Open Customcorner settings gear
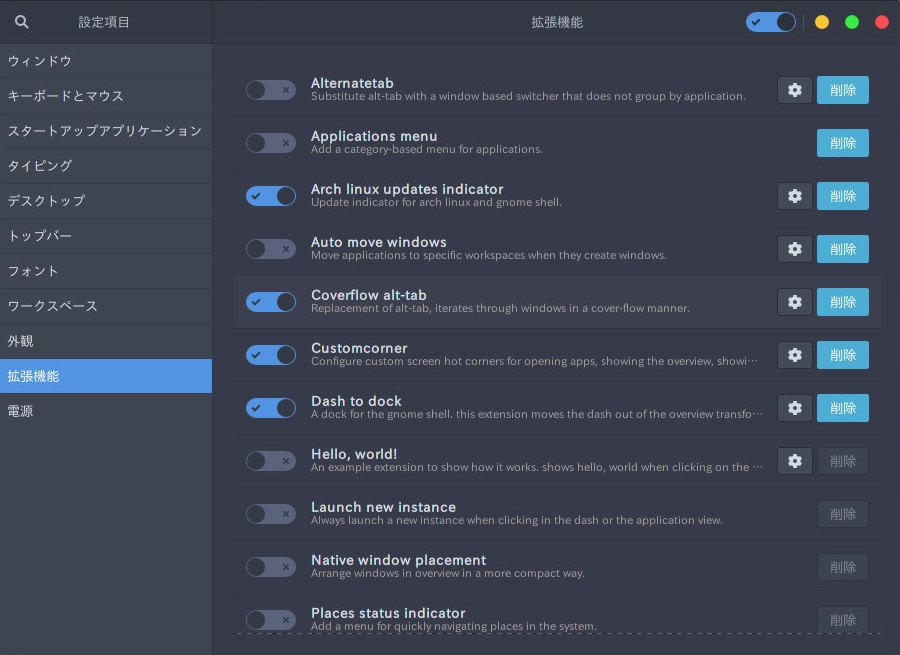This screenshot has height=655, width=900. (795, 355)
